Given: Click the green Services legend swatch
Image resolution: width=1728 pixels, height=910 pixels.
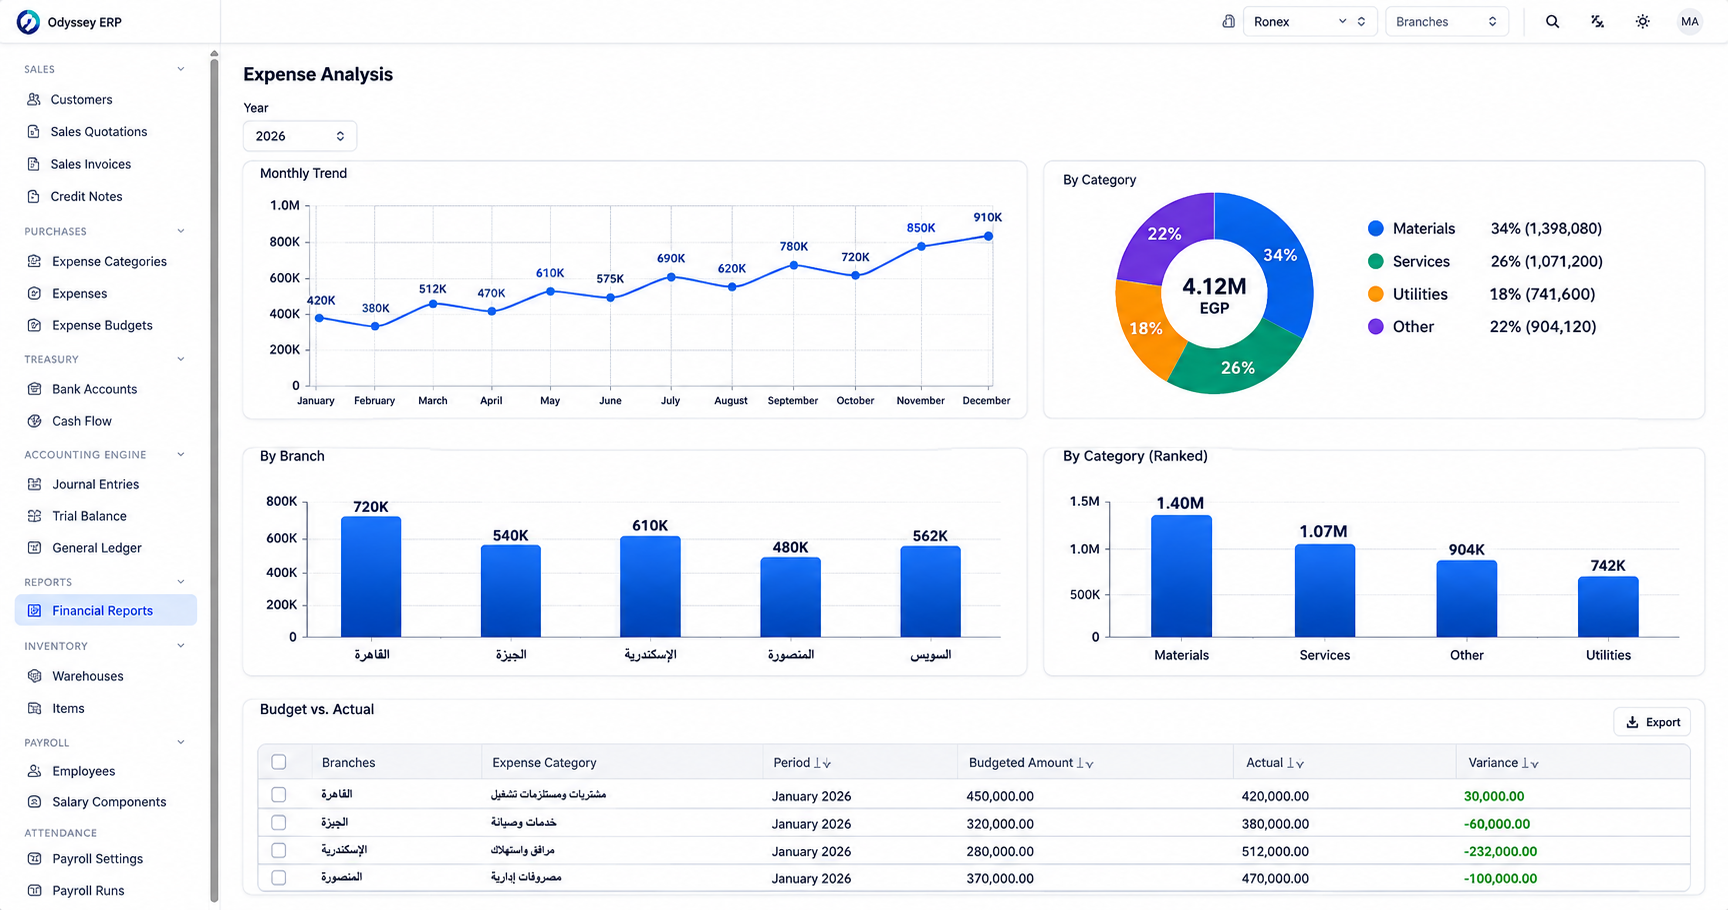Looking at the screenshot, I should tap(1376, 262).
